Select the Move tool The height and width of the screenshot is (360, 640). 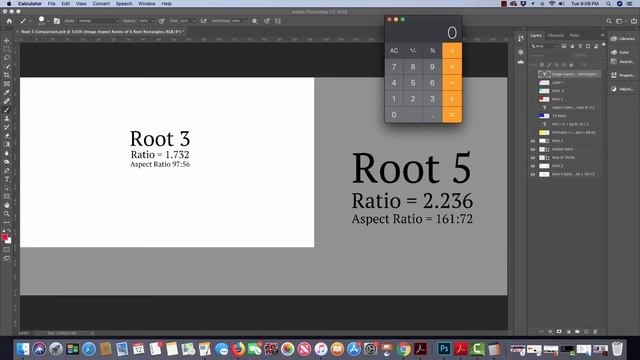(x=7, y=40)
